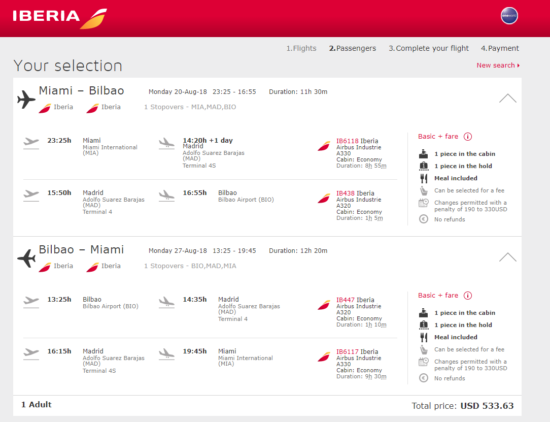Open step 1 Flights in the progress bar
550x422 pixels.
tap(301, 48)
